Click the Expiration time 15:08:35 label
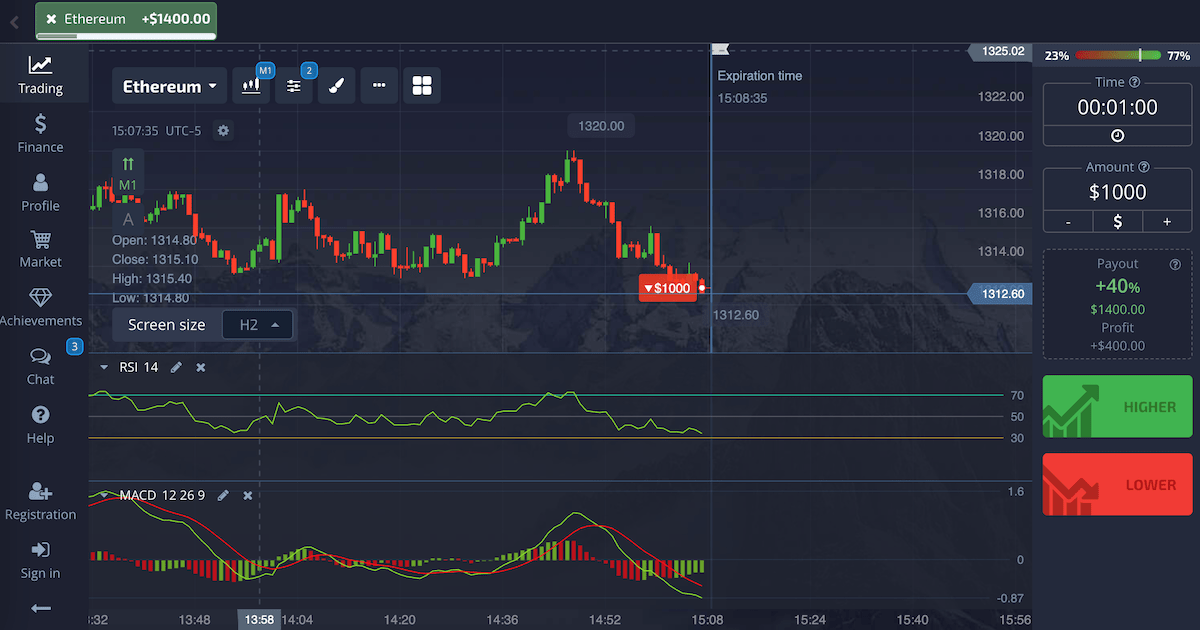1200x630 pixels. tap(760, 87)
